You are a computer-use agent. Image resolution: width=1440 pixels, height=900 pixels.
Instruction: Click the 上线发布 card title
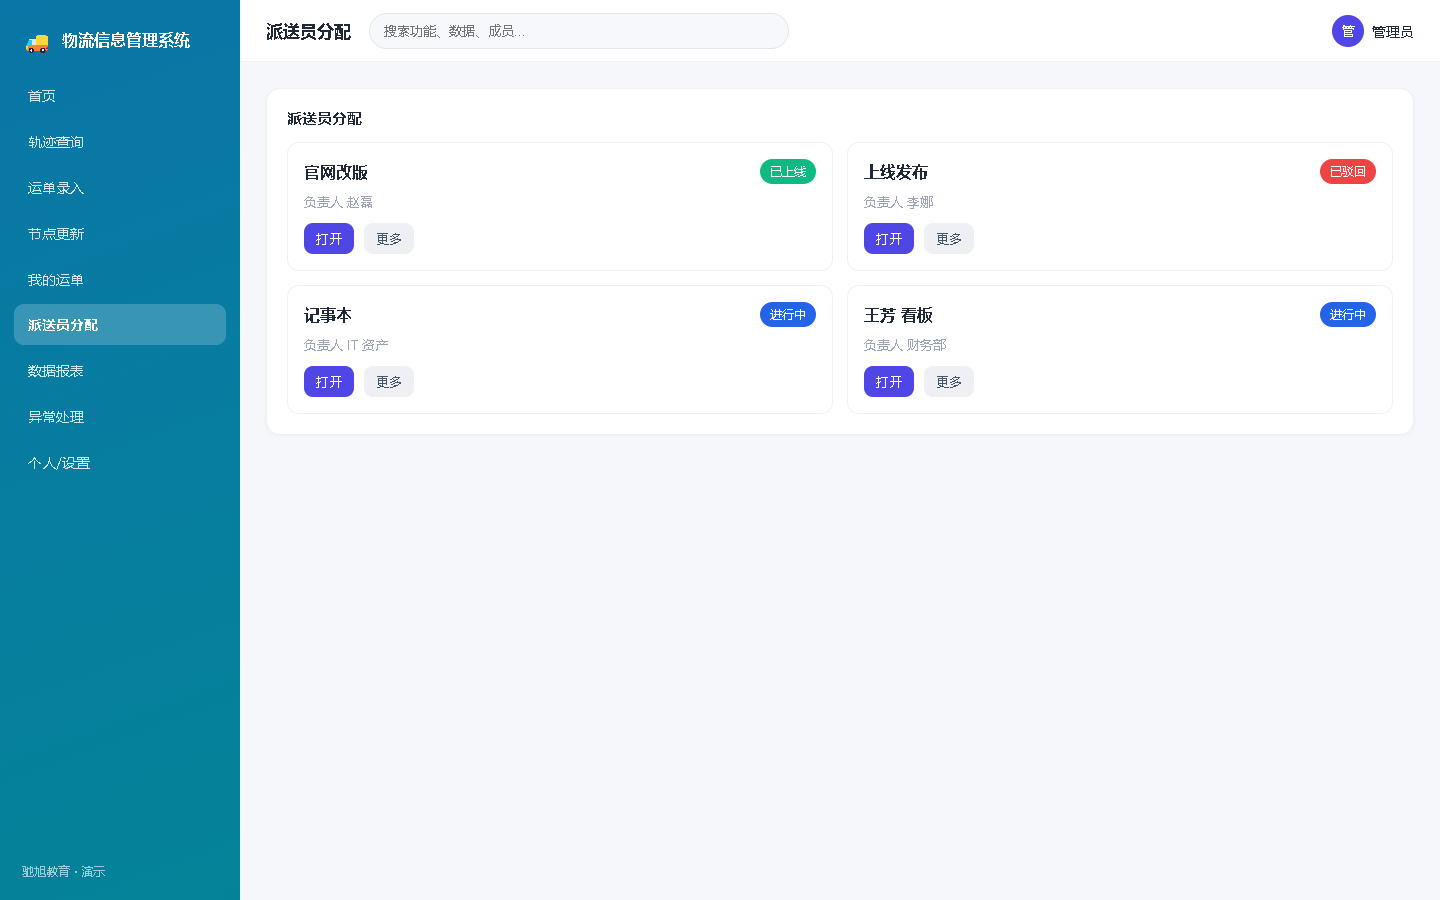[x=896, y=173]
